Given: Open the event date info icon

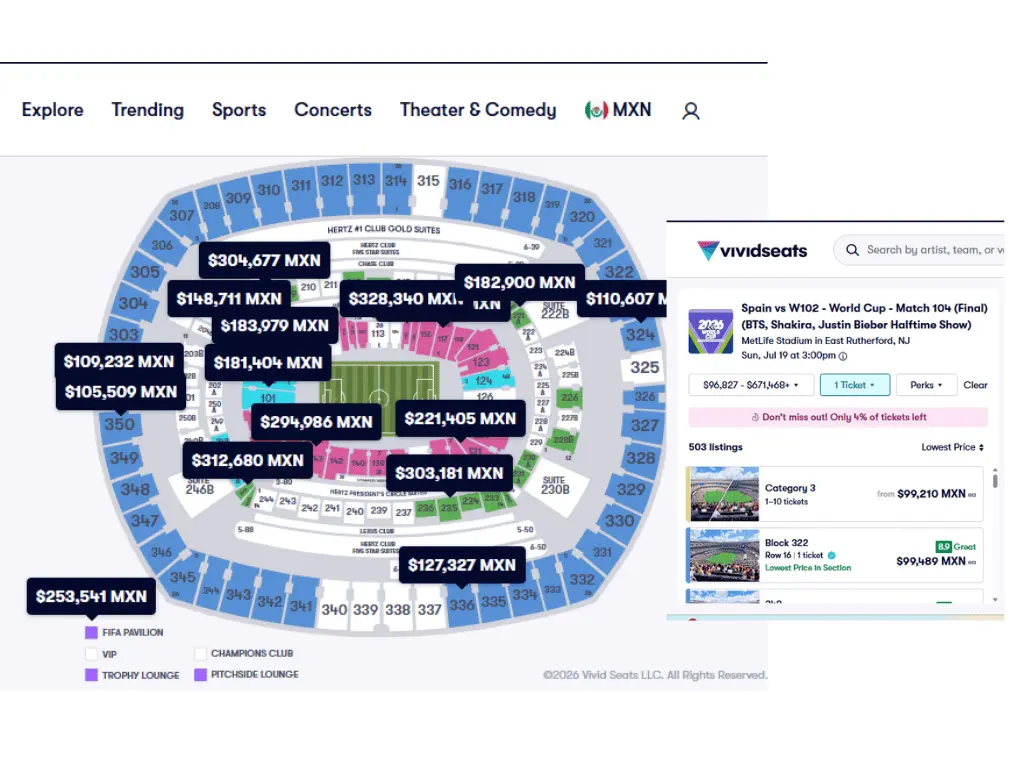Looking at the screenshot, I should [x=843, y=356].
